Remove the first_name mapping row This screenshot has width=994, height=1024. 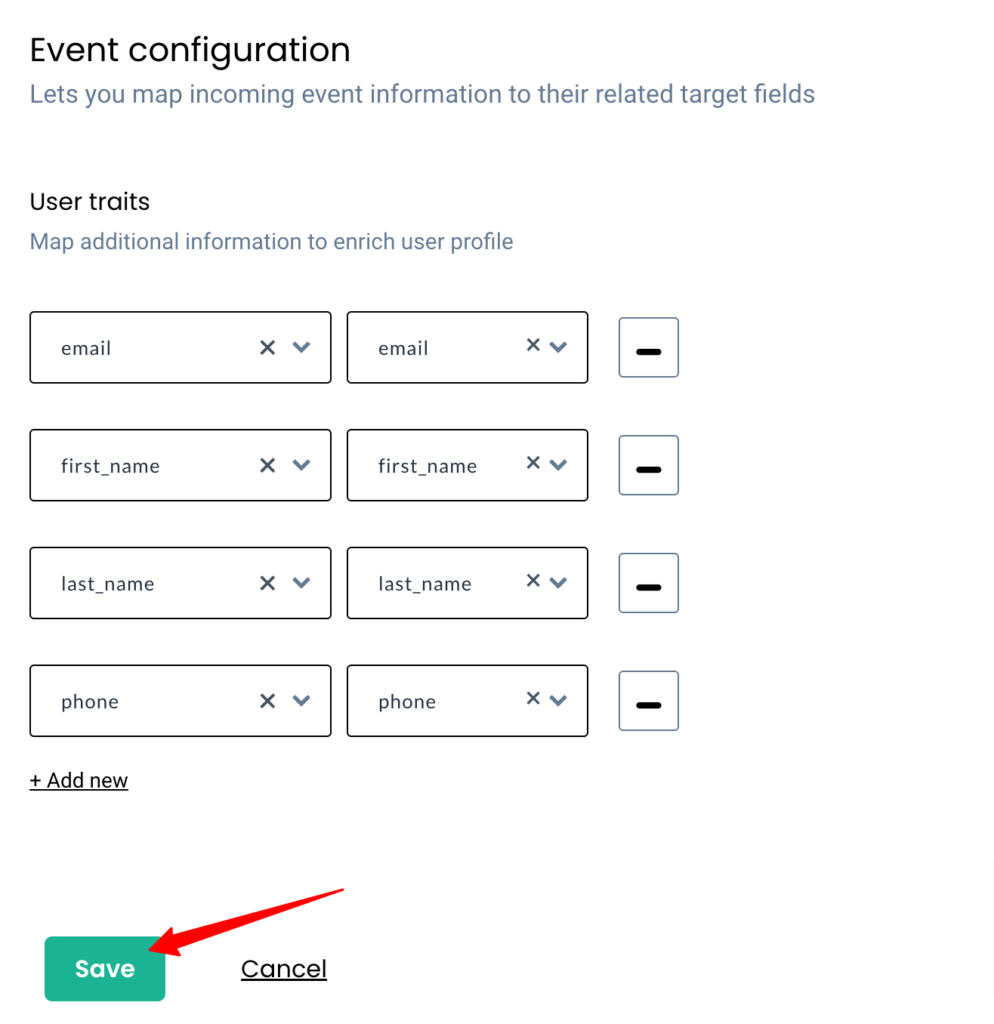649,465
